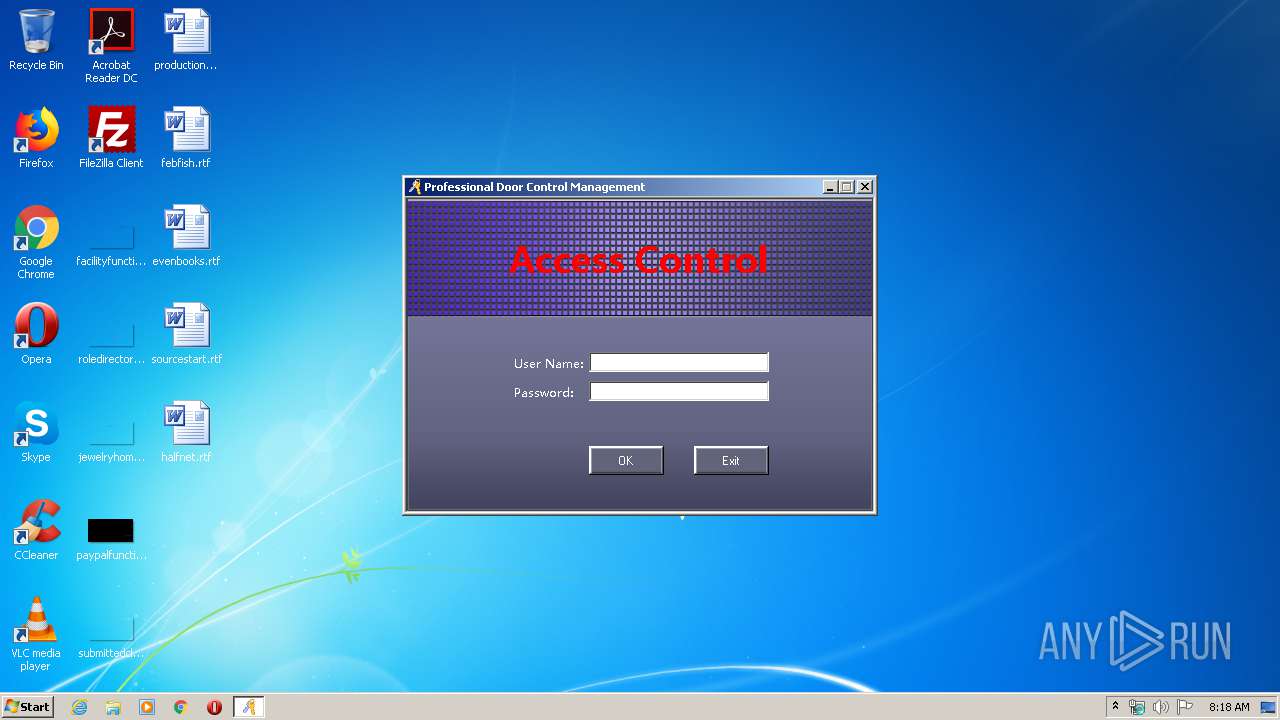
Task: Select the Google Chrome desktop shortcut
Action: [x=36, y=242]
